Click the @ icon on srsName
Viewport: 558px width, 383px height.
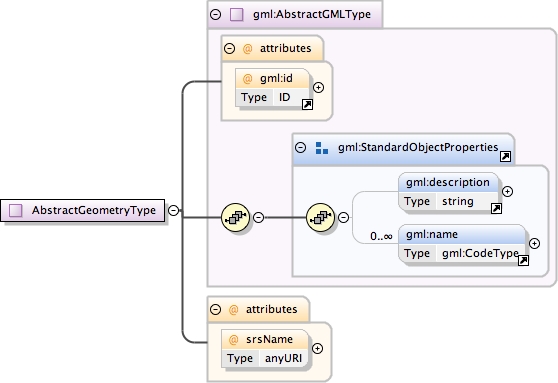coord(233,340)
